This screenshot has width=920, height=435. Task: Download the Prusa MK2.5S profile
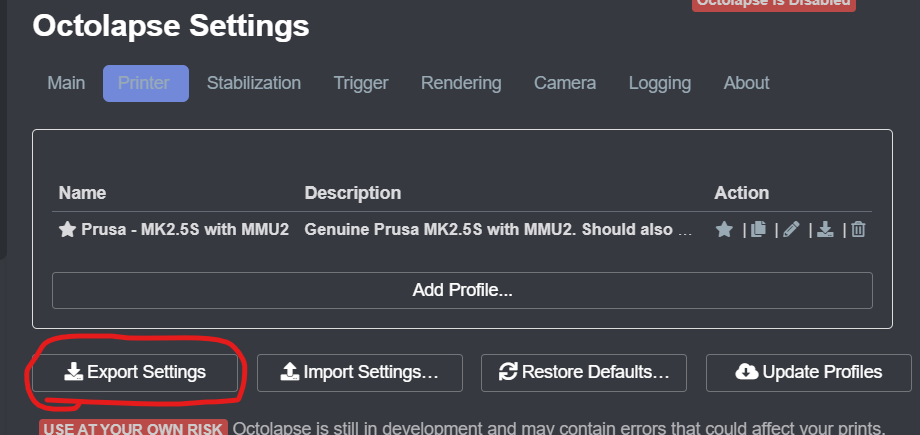(825, 230)
